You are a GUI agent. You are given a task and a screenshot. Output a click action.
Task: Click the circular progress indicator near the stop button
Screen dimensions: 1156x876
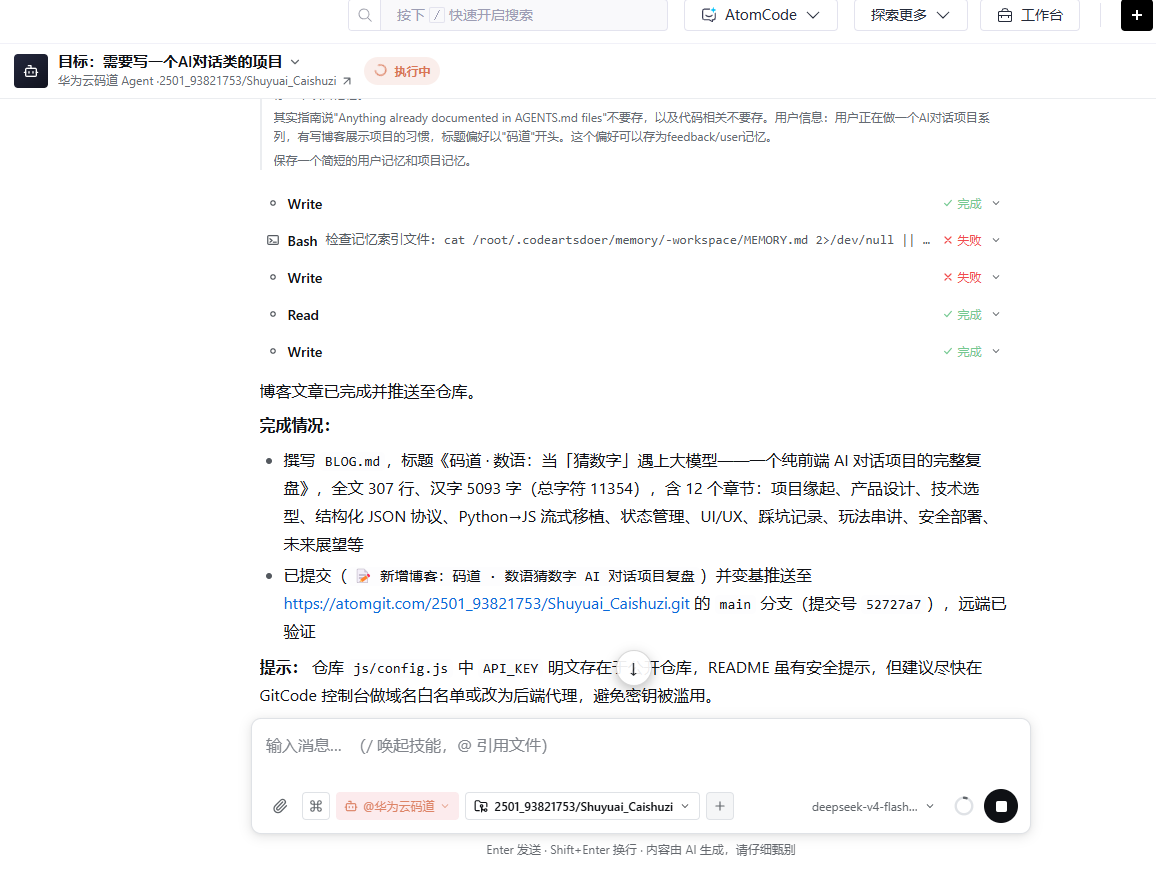(x=964, y=806)
